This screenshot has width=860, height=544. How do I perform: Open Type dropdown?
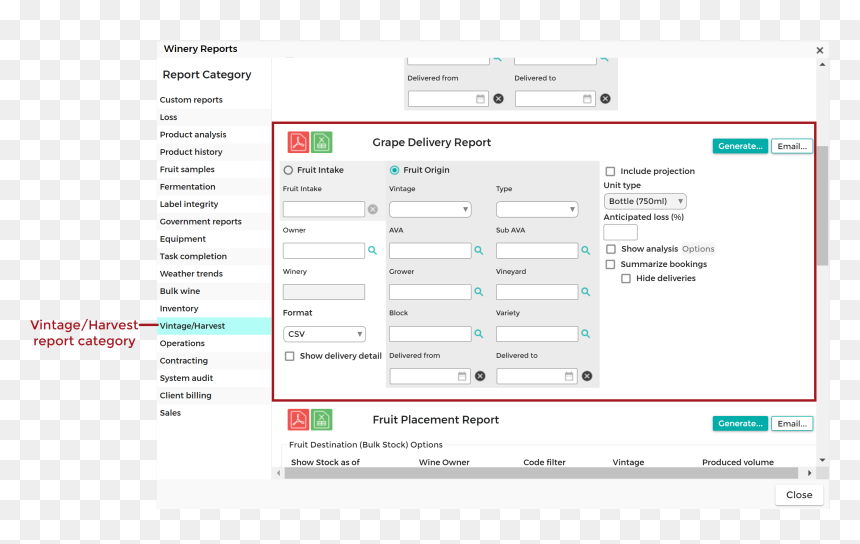pos(537,209)
